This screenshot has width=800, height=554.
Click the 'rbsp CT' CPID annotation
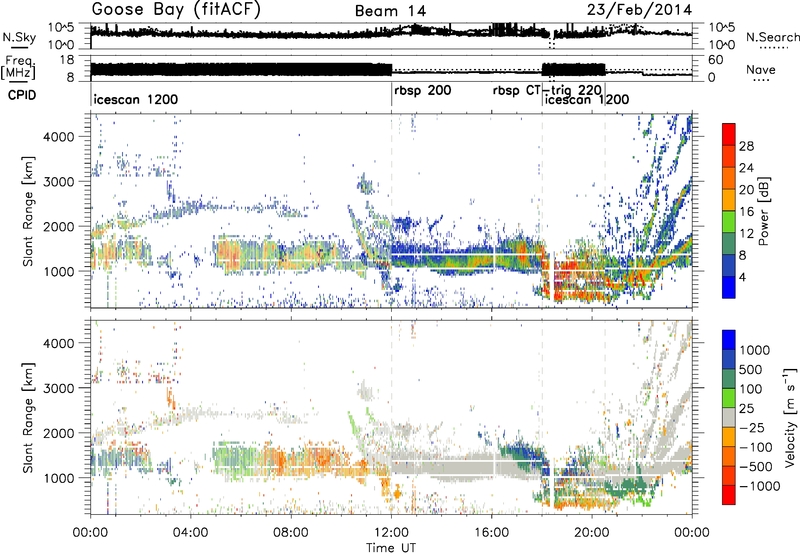tap(516, 91)
